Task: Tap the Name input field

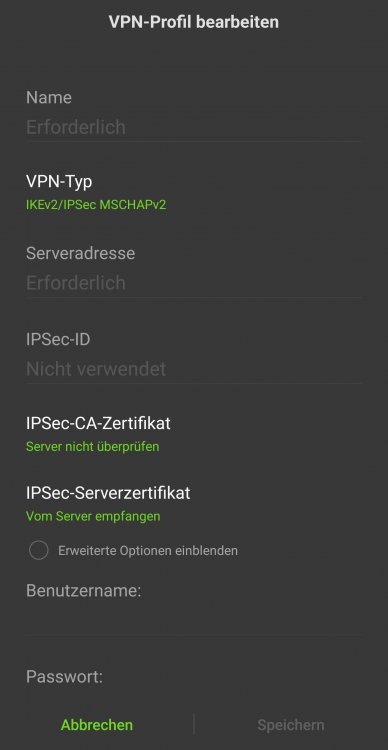Action: click(194, 128)
